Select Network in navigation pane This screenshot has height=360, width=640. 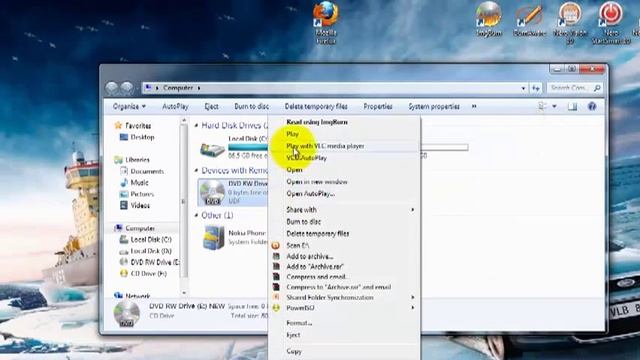[x=138, y=296]
